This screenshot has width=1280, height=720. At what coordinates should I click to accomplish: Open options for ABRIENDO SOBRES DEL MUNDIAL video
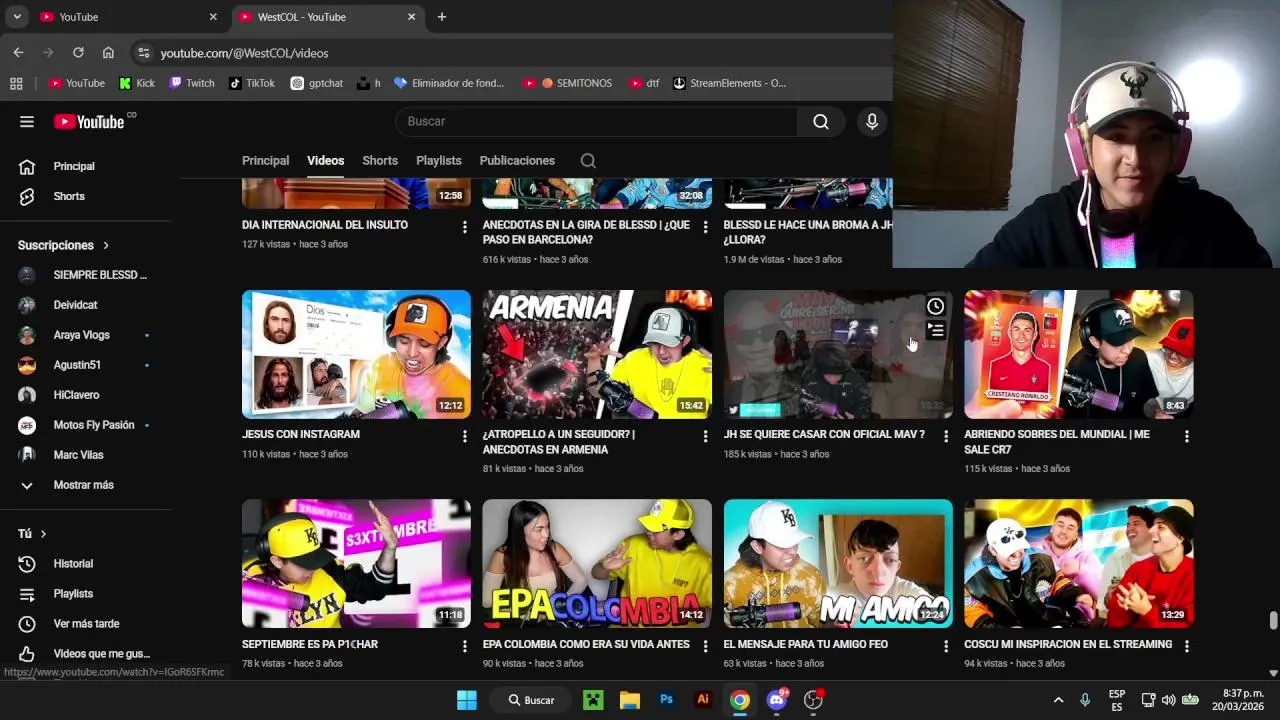click(1187, 436)
